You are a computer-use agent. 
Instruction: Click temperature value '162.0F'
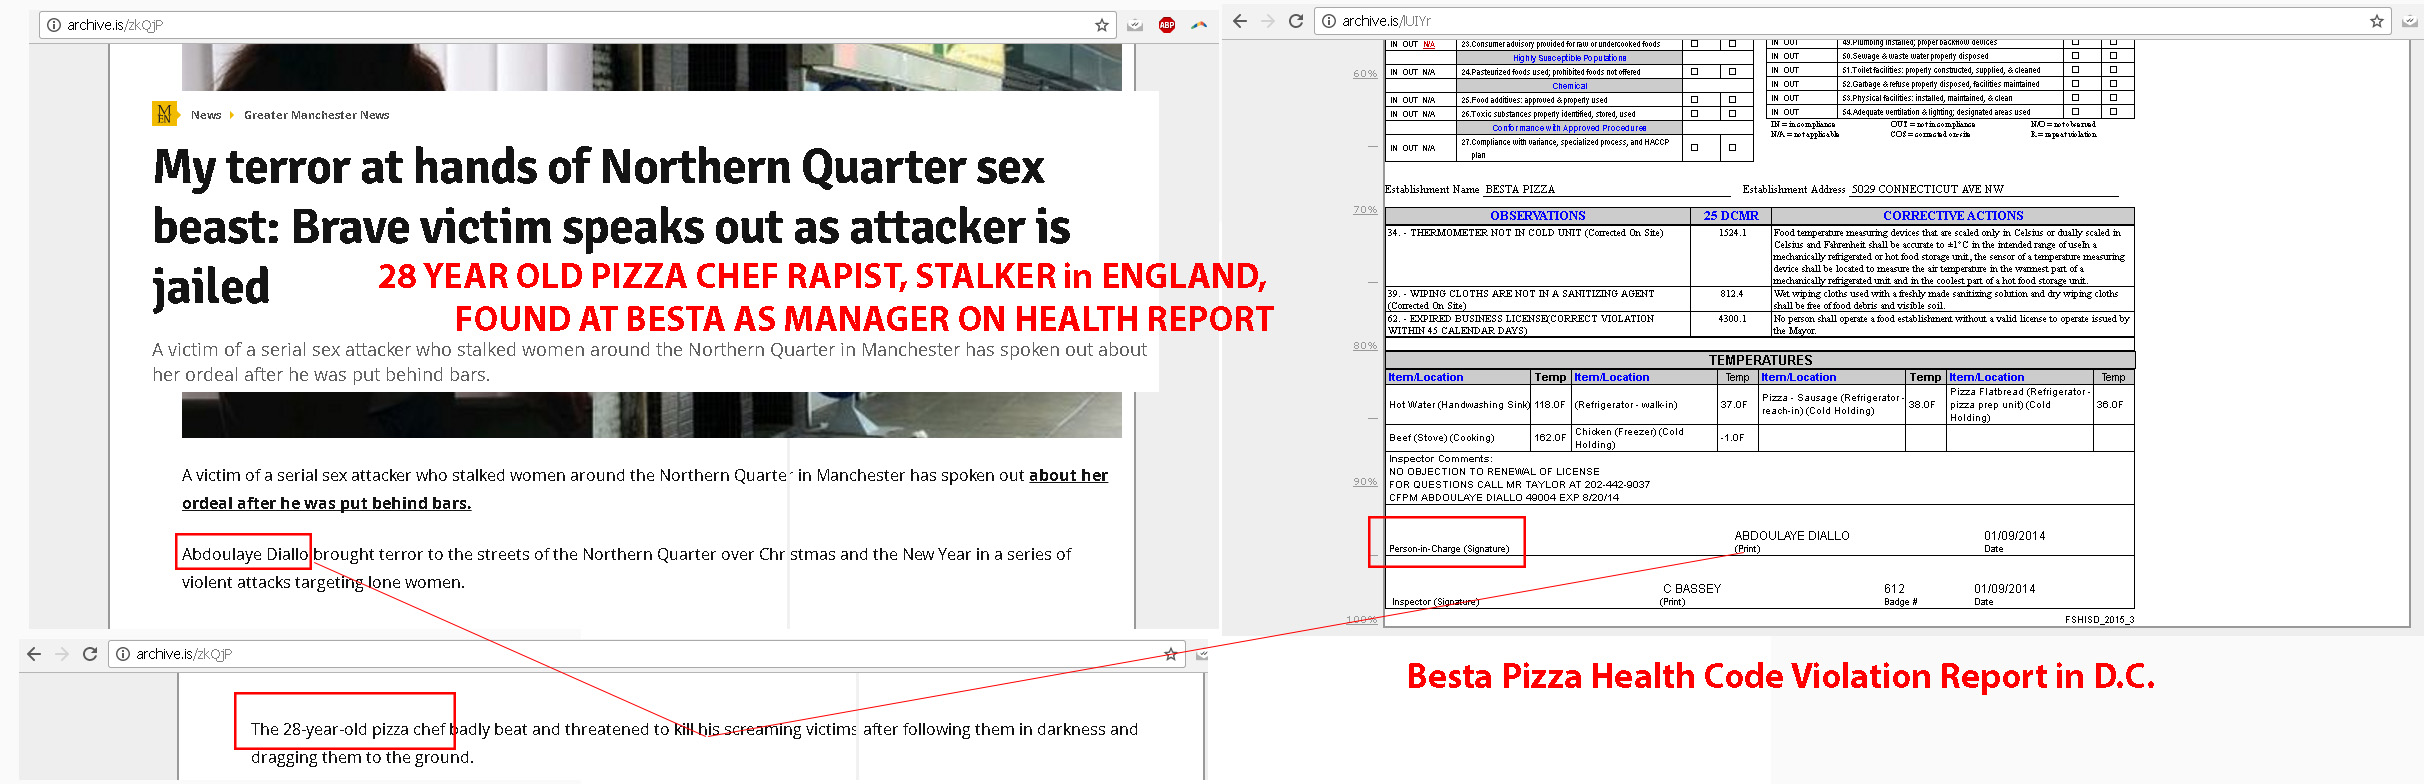1550,438
